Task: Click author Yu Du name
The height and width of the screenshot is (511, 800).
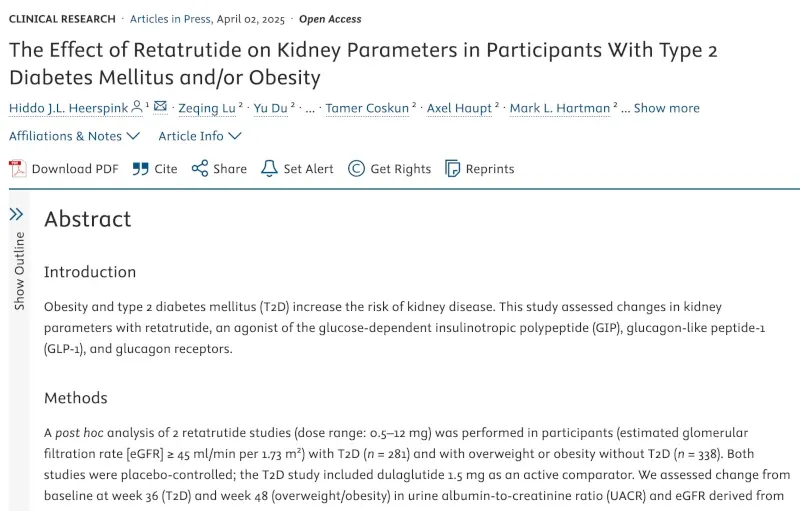Action: [270, 108]
